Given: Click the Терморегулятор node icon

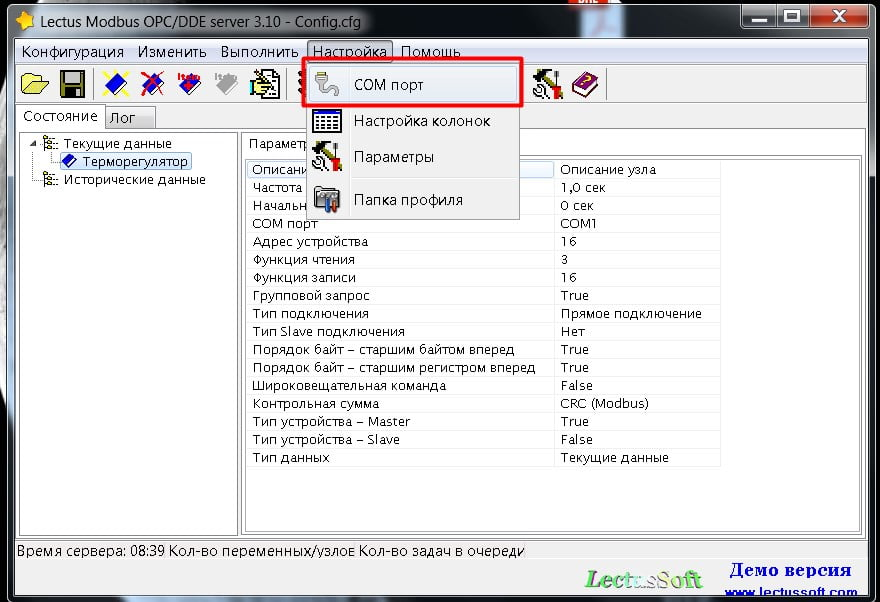Looking at the screenshot, I should (x=70, y=162).
